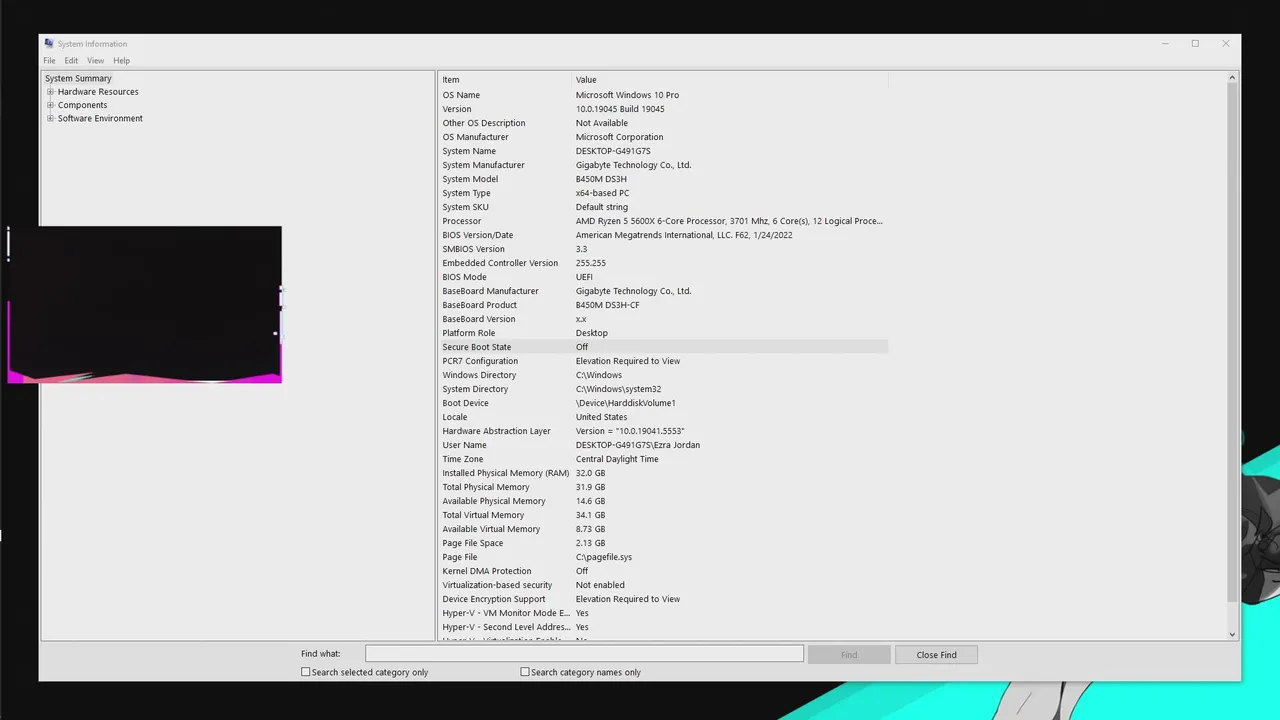The height and width of the screenshot is (720, 1280).
Task: Click the details scrollbar up arrow
Action: tap(1232, 78)
